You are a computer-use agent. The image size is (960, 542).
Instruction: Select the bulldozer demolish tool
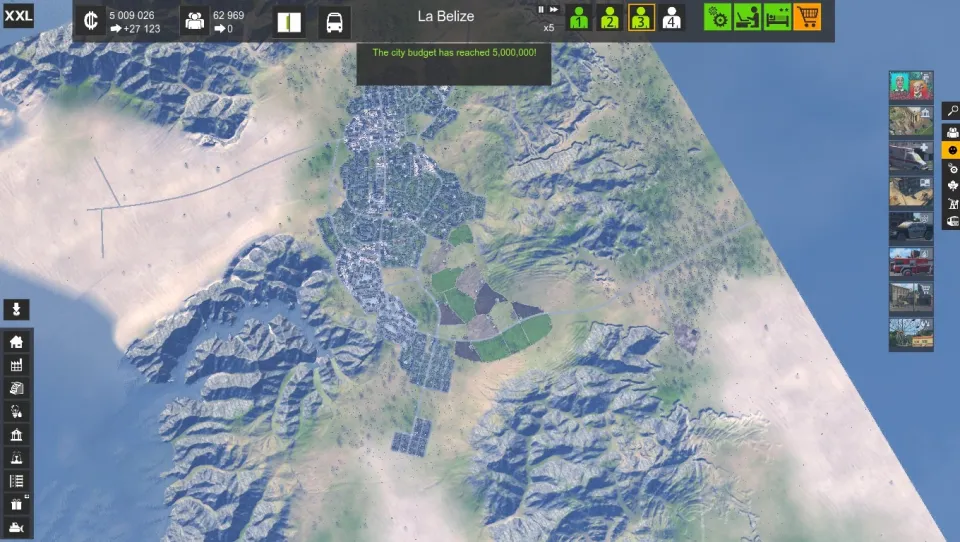(x=17, y=528)
